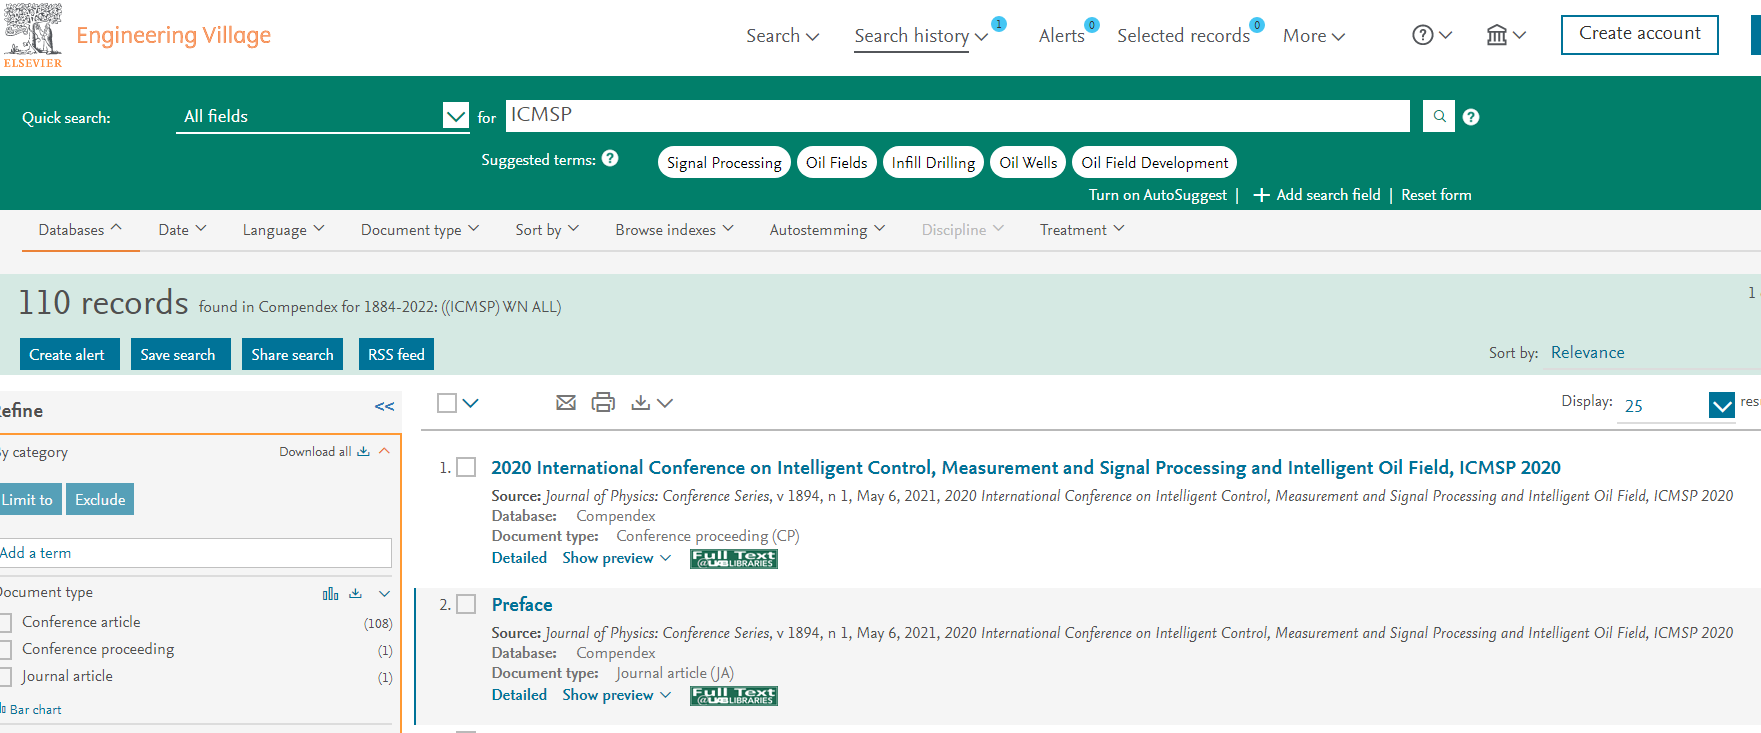The height and width of the screenshot is (733, 1761).
Task: Expand the Document type dropdown in toolbar
Action: [420, 230]
